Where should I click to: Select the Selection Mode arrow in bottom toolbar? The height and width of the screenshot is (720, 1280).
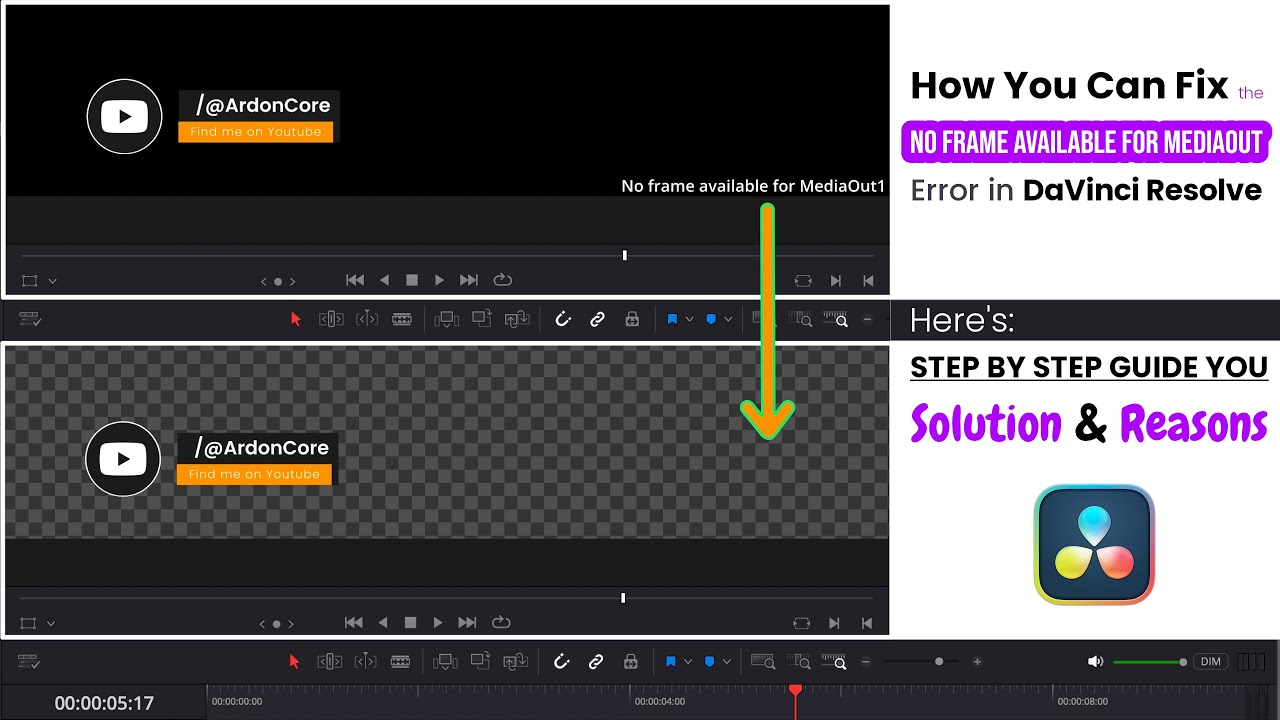[x=294, y=662]
